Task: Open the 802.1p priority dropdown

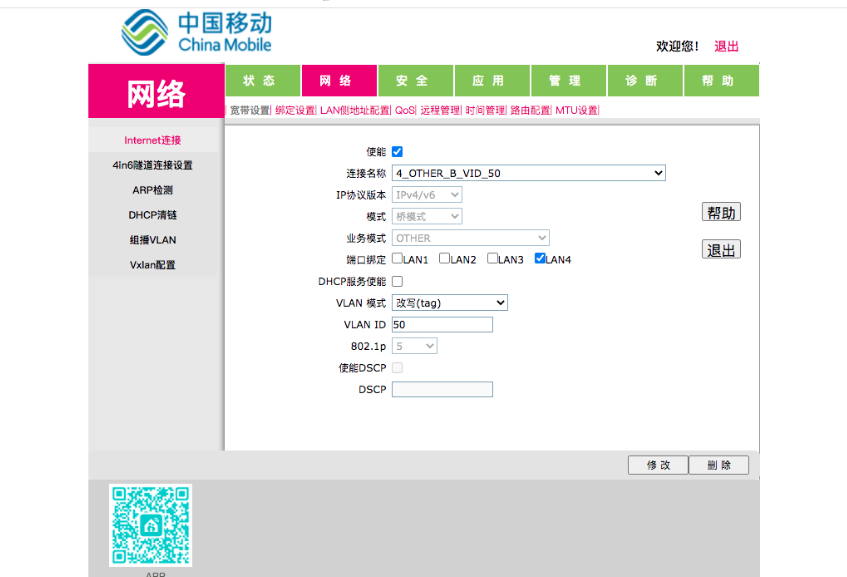Action: pyautogui.click(x=414, y=346)
